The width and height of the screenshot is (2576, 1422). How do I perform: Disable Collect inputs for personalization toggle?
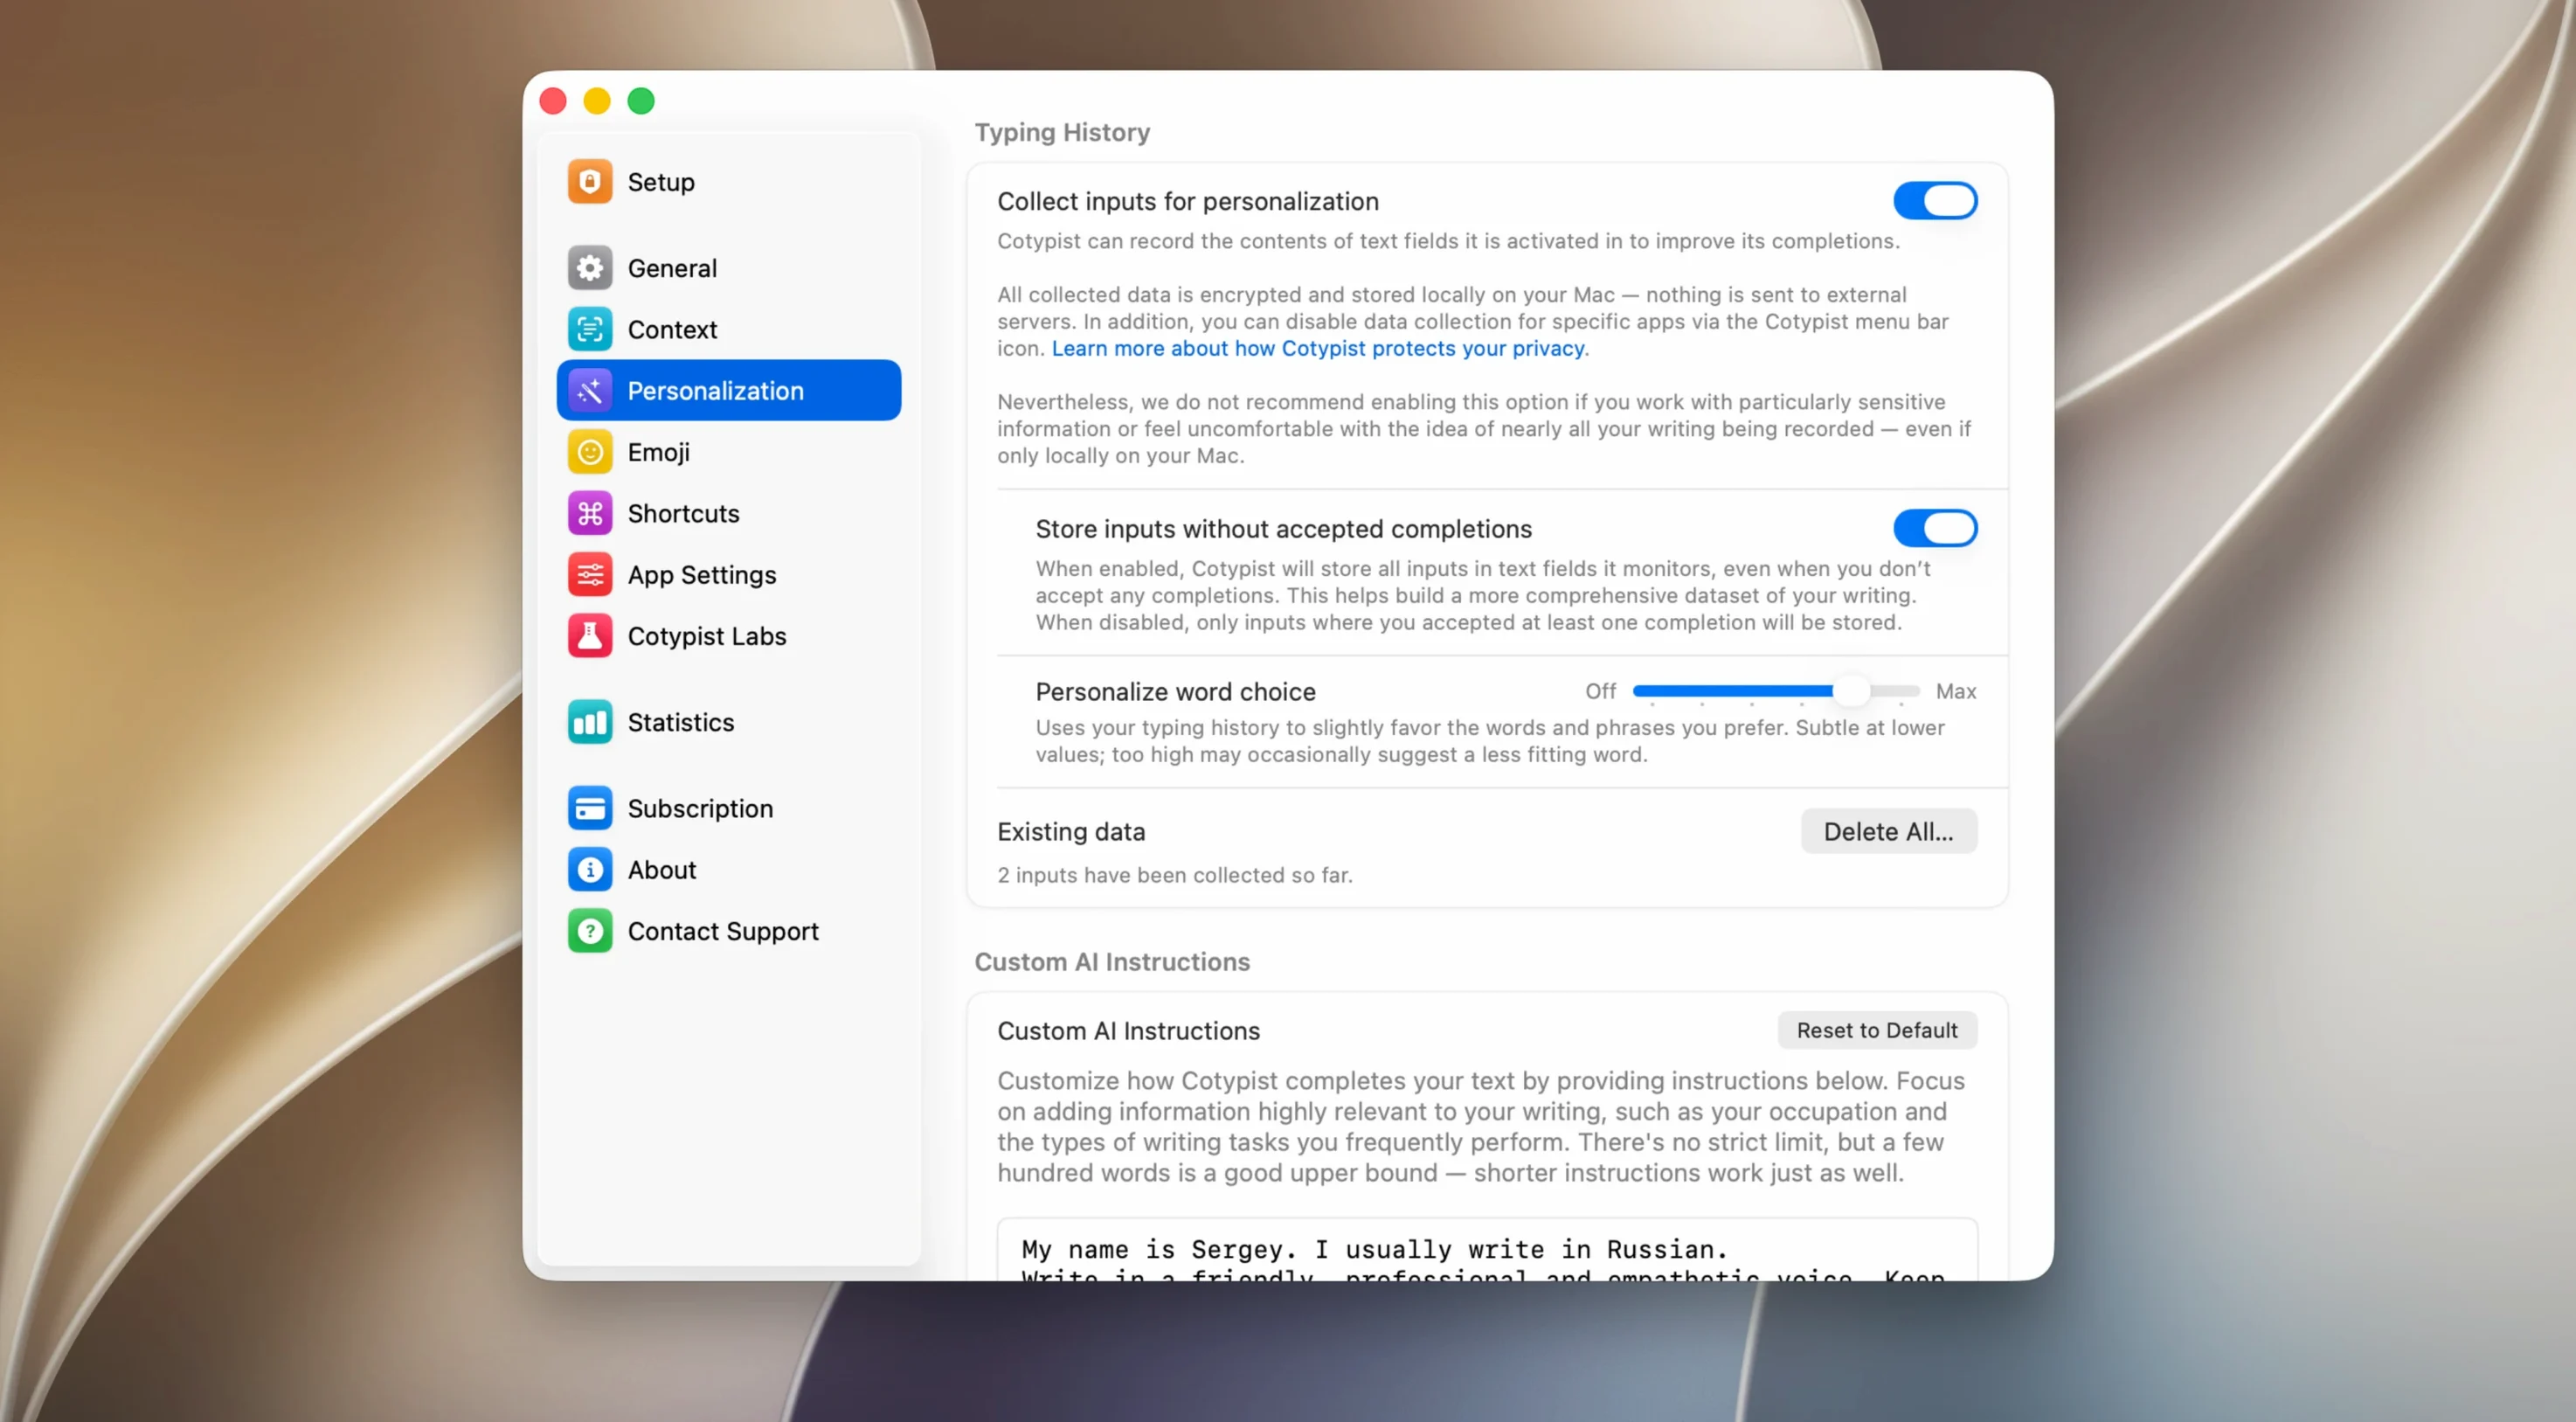pyautogui.click(x=1935, y=201)
